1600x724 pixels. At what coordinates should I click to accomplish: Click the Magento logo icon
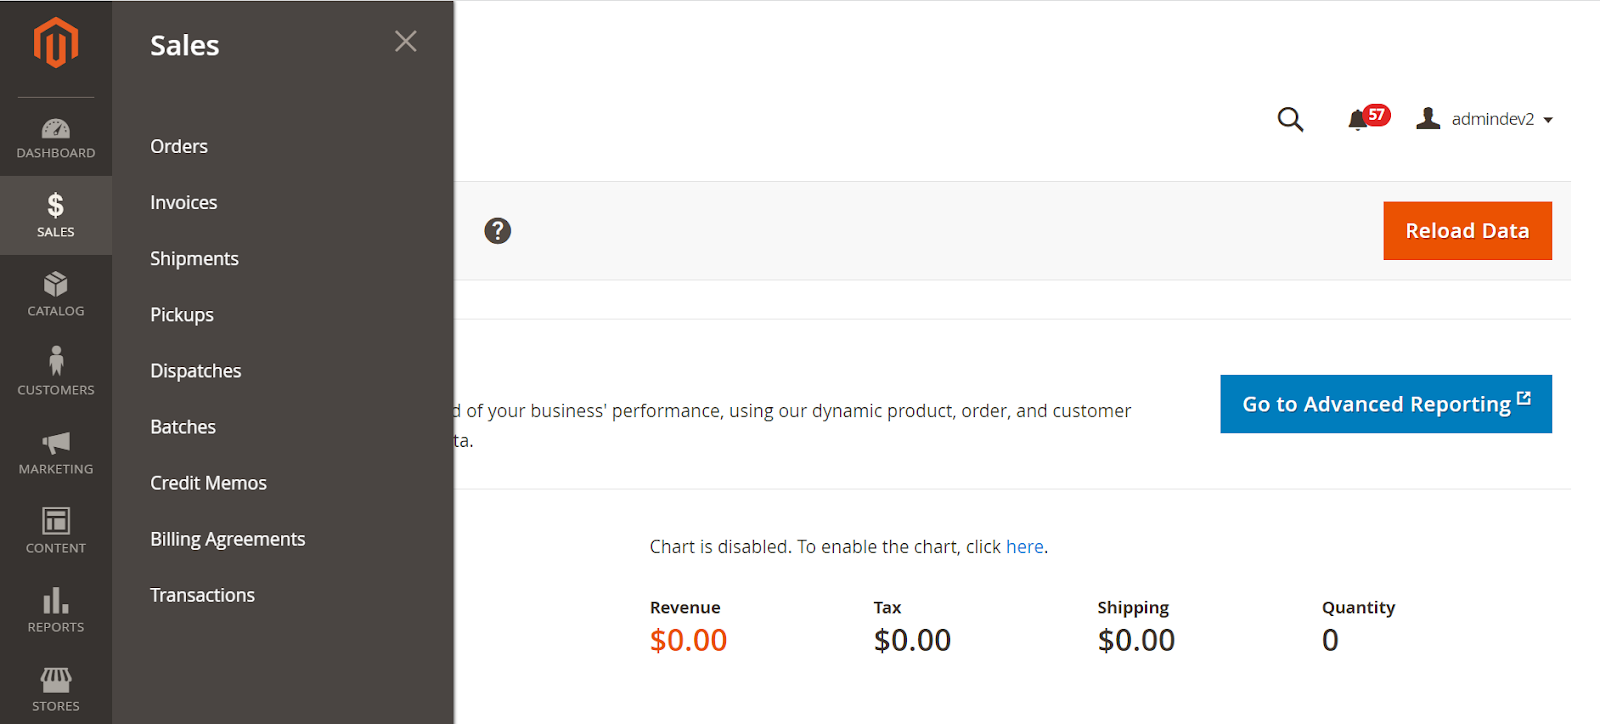[56, 43]
